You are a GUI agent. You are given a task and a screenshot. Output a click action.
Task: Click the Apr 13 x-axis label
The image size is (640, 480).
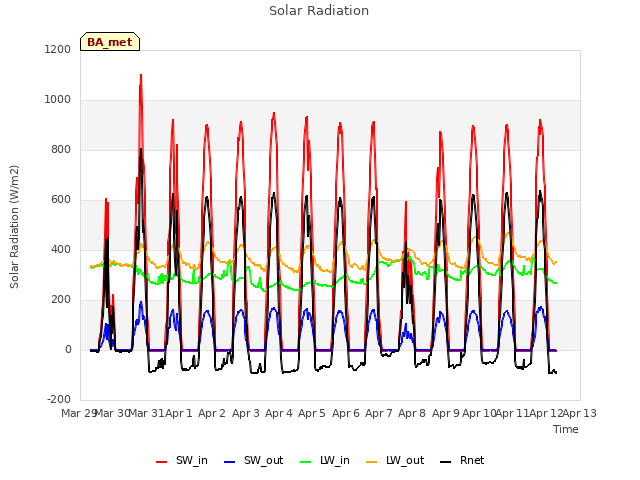coord(580,413)
